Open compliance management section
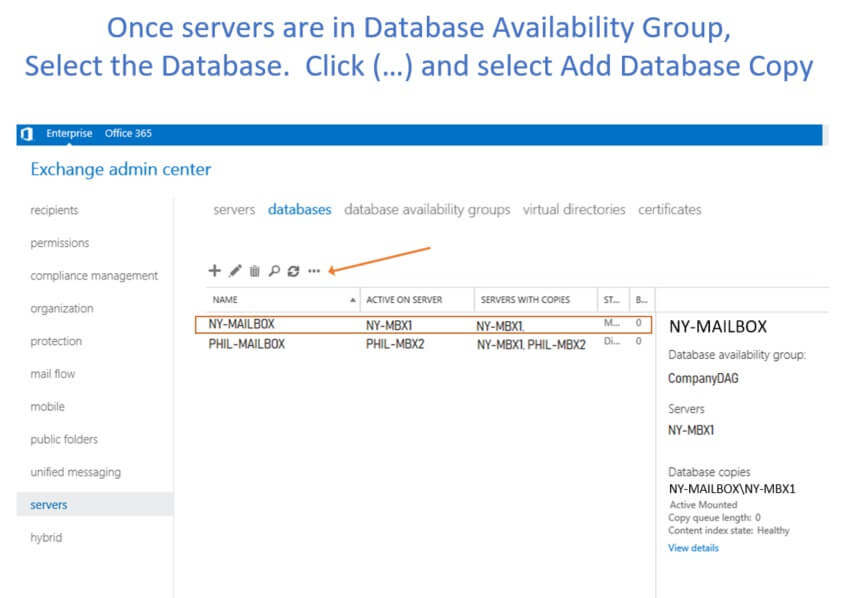The height and width of the screenshot is (598, 842). coord(94,276)
